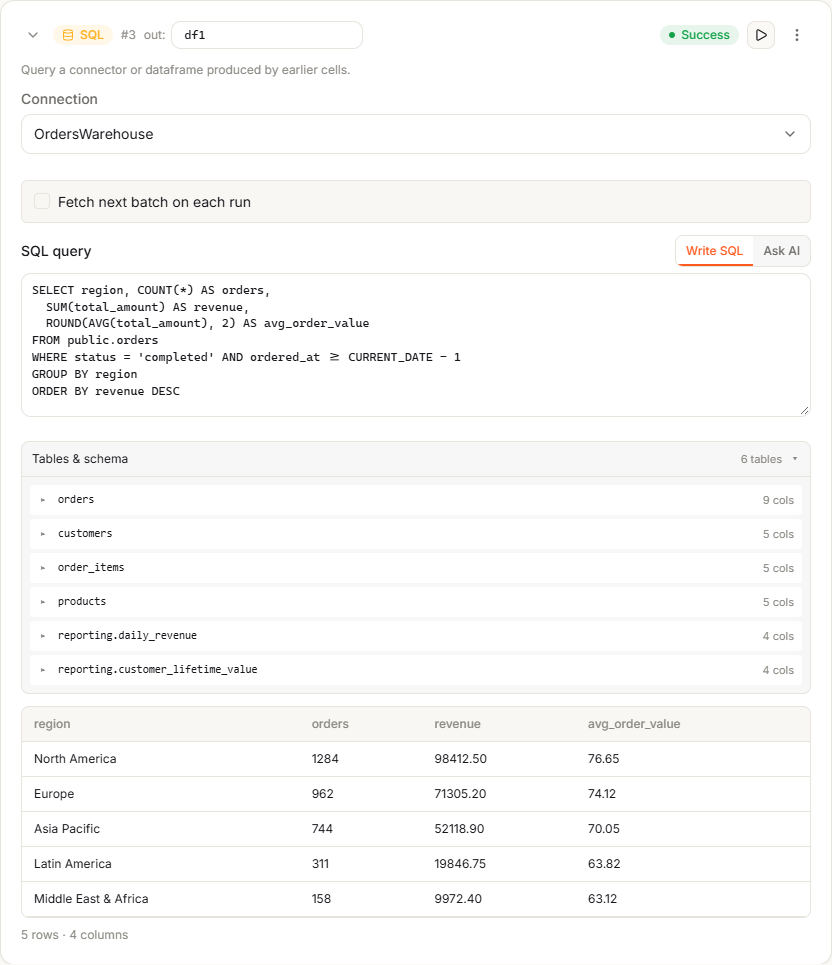The image size is (832, 965).
Task: Click the 71305.20 revenue value
Action: point(460,794)
